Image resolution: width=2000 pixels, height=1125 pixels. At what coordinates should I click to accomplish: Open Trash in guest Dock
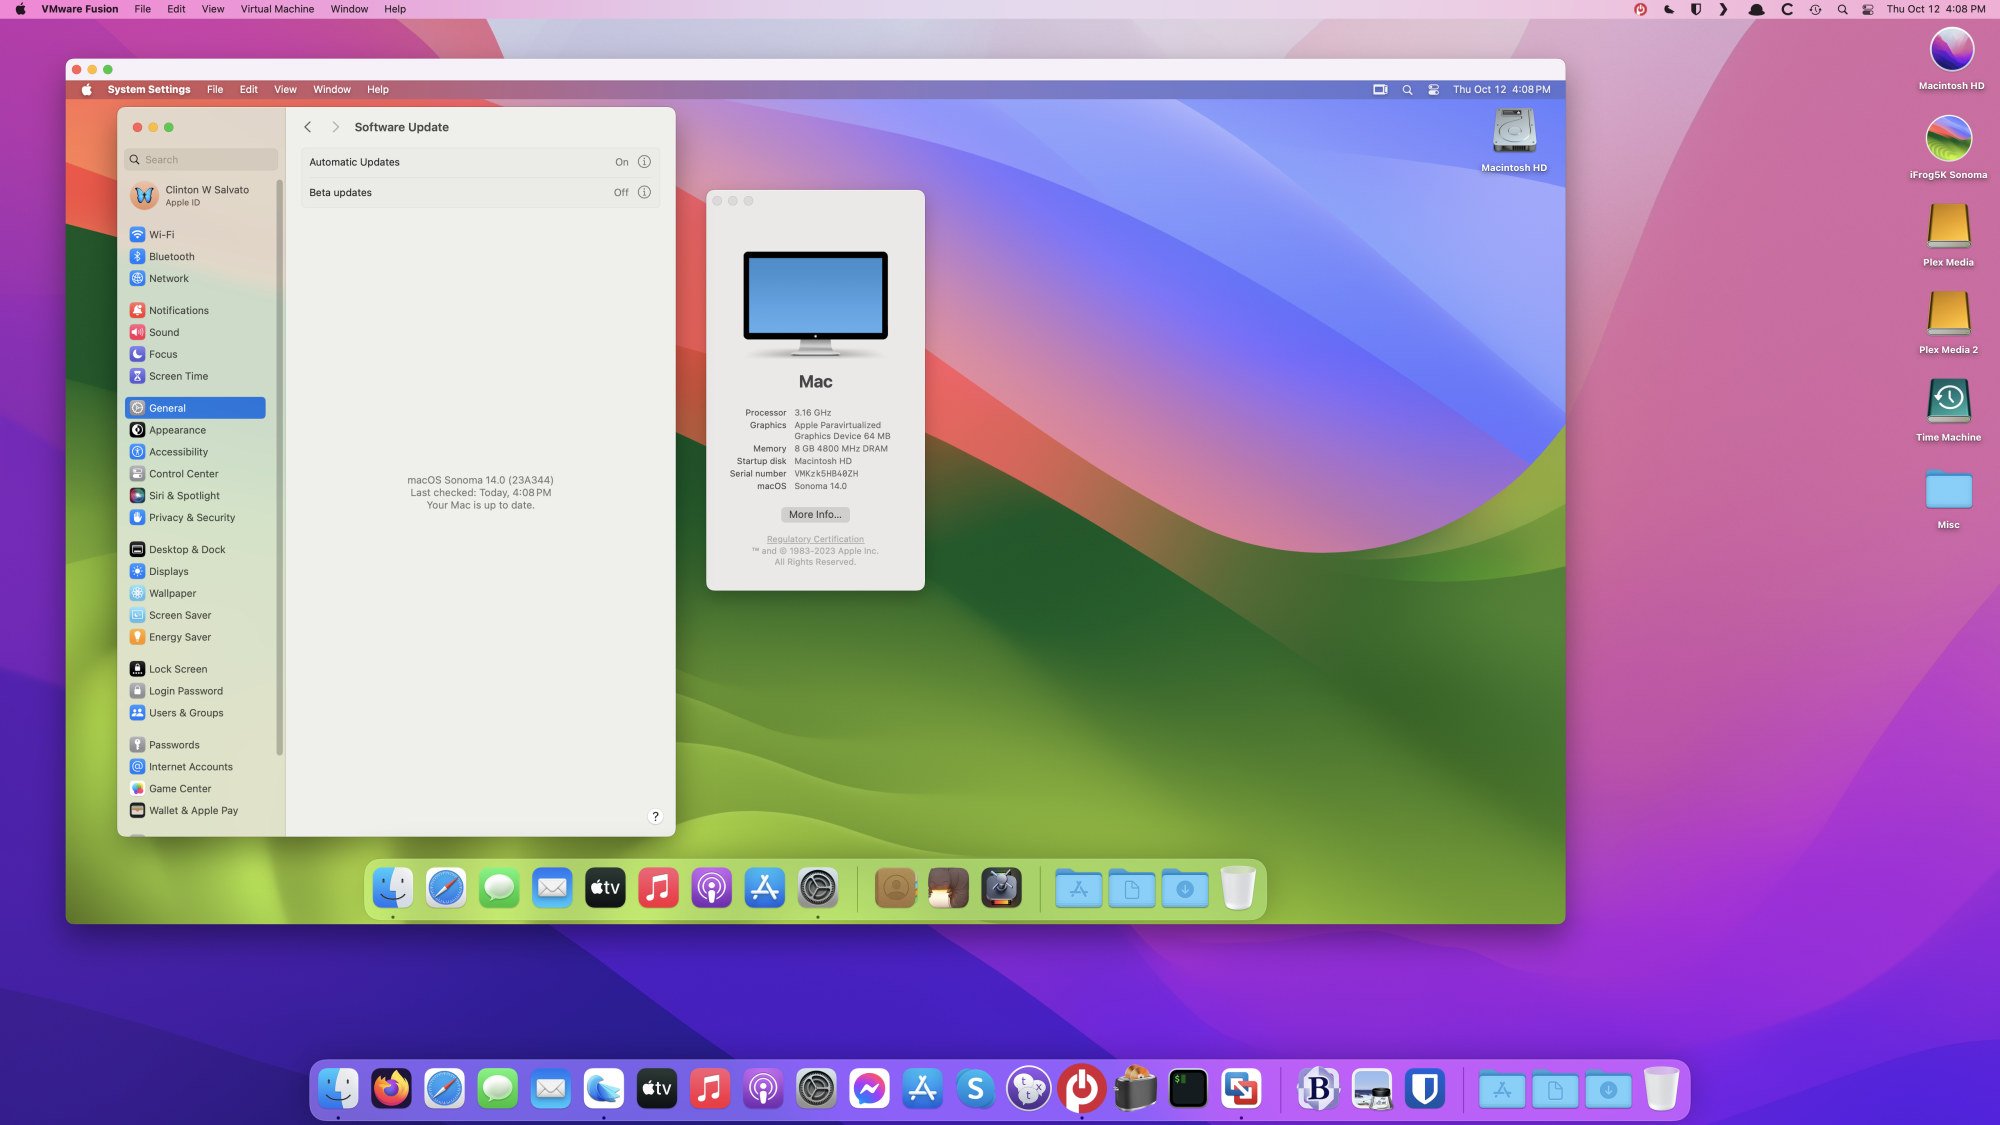pos(1238,888)
